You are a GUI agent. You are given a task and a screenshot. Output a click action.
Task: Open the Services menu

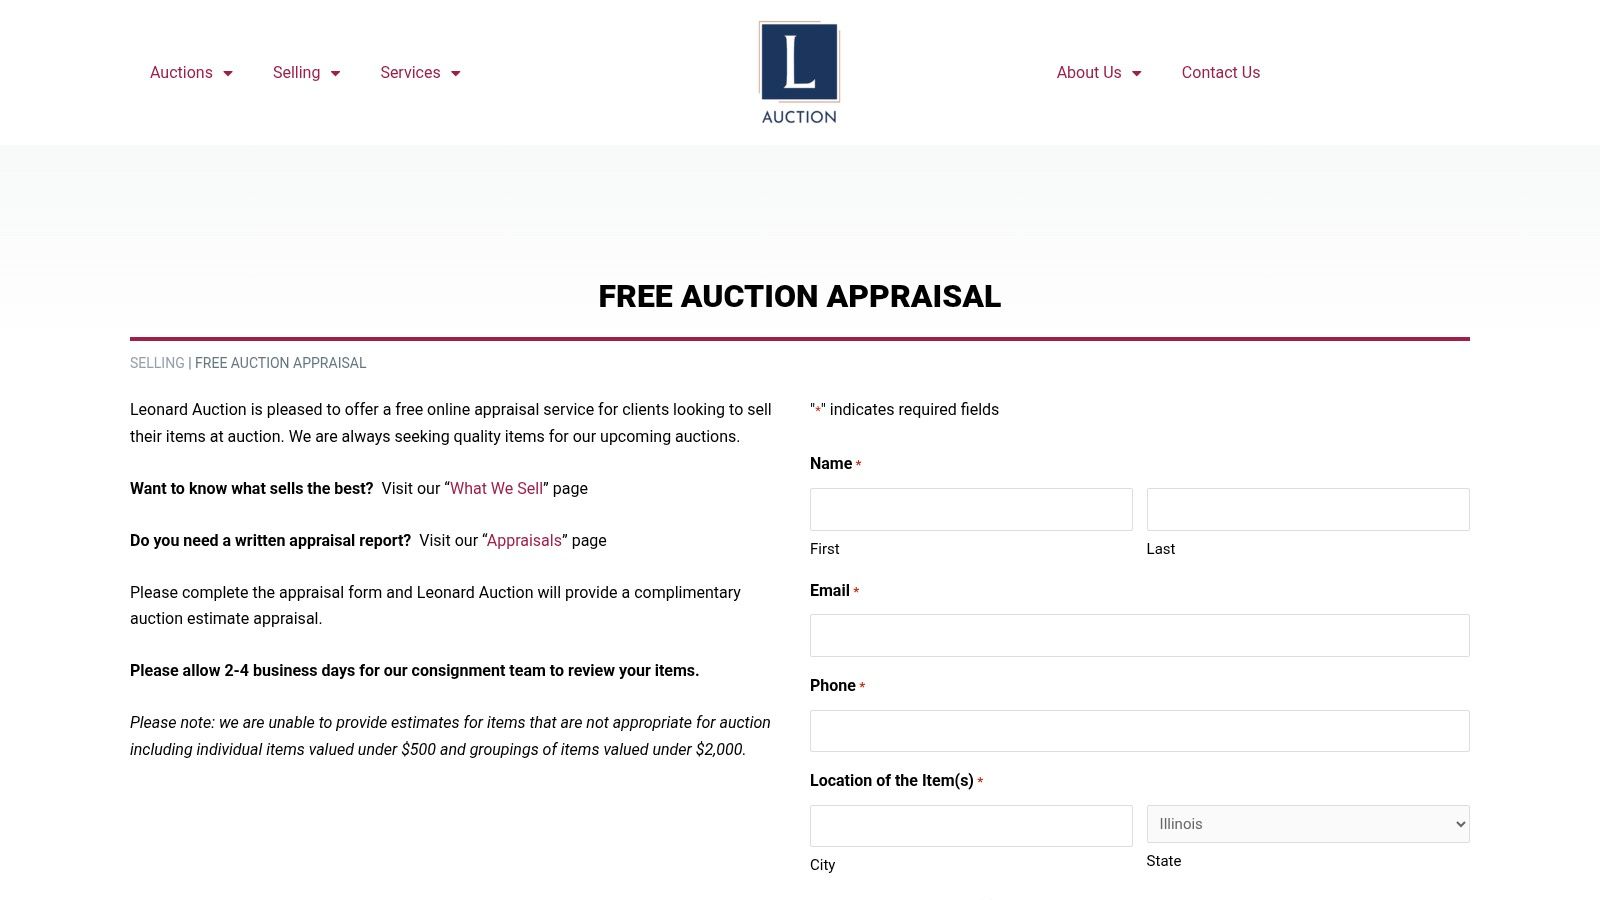tap(410, 72)
